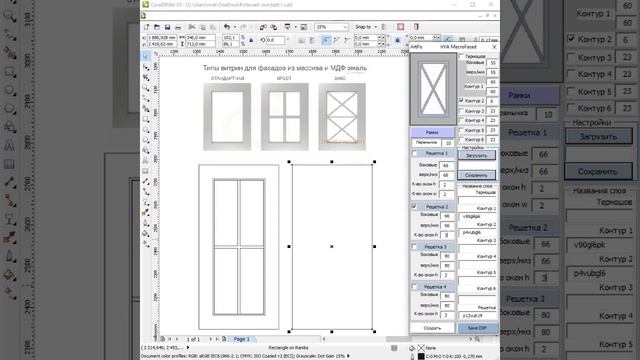640x360 pixels.
Task: Click the Контур 2 layer name field
Action: [x=477, y=232]
